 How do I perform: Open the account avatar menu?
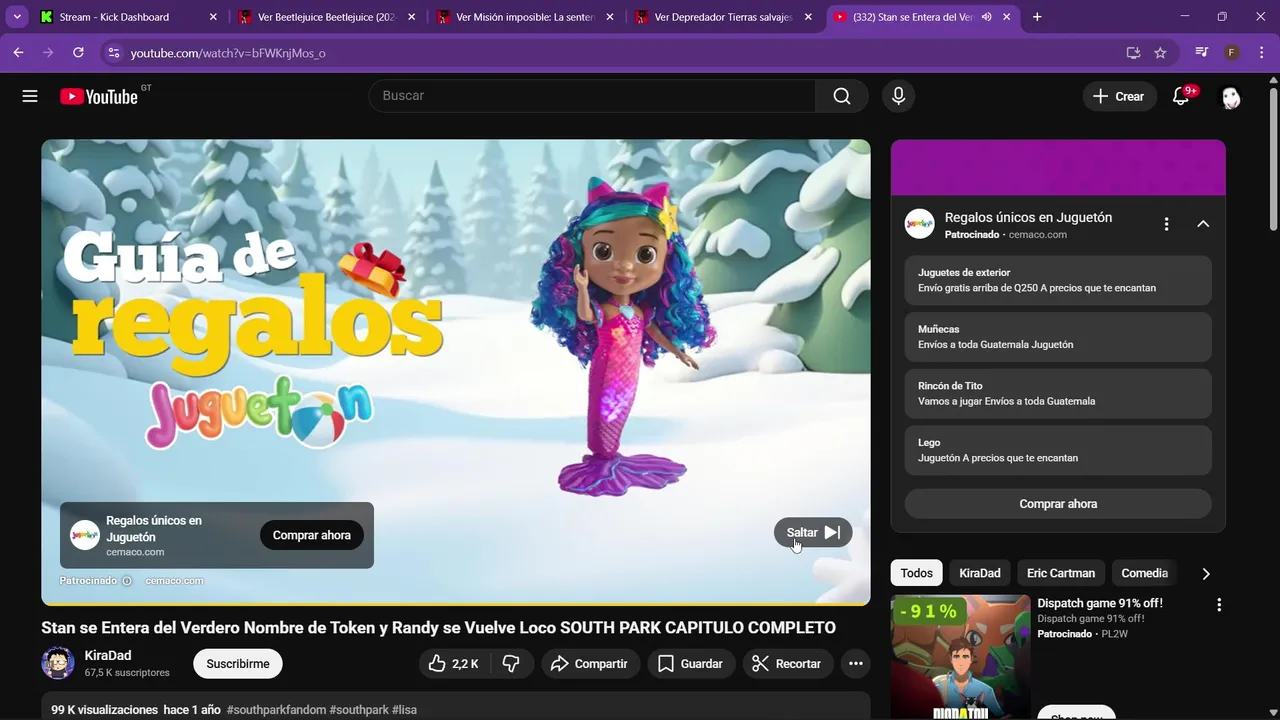coord(1231,97)
